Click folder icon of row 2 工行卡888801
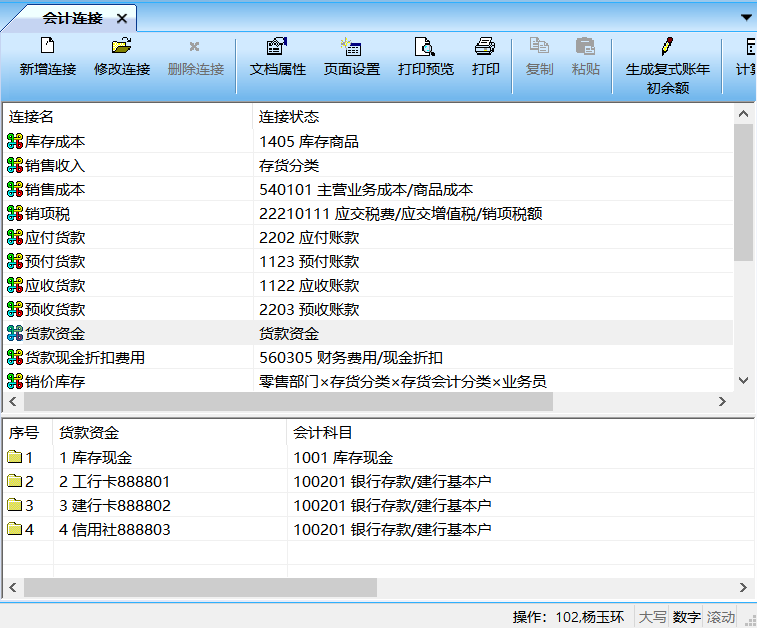The image size is (757, 628). tap(15, 481)
